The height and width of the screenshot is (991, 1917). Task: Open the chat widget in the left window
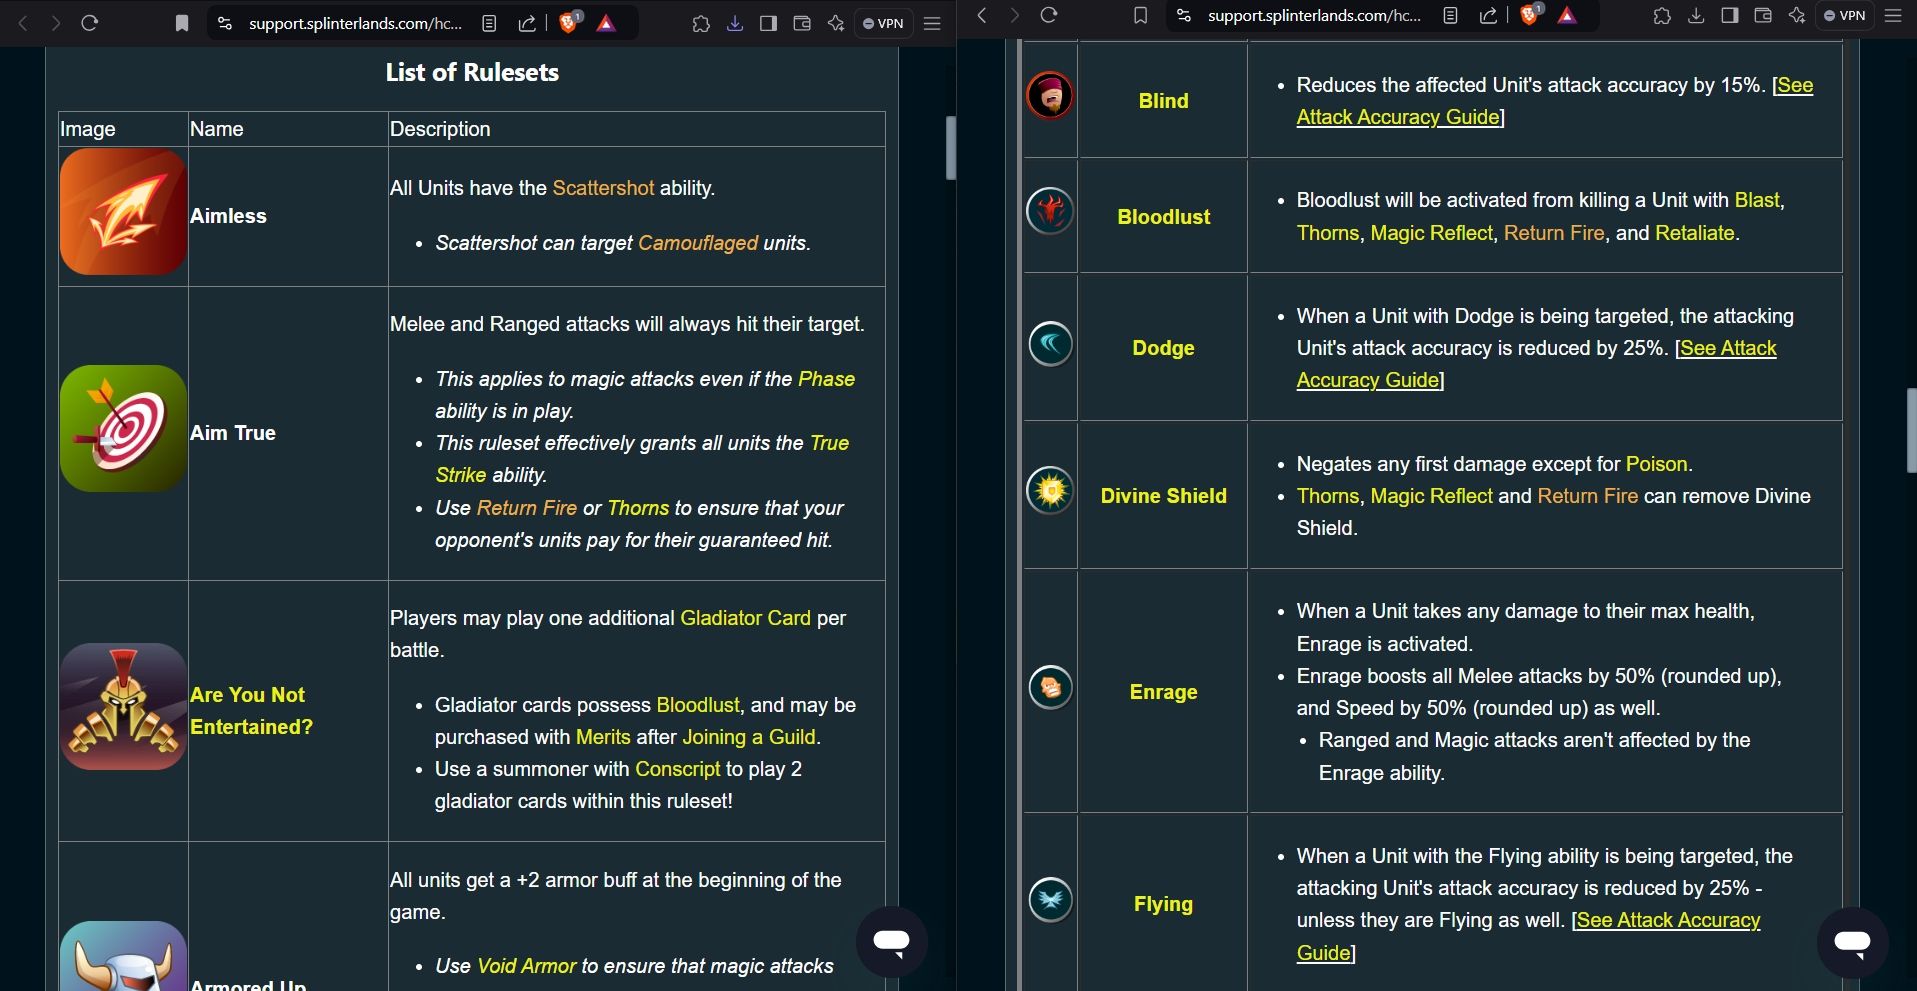tap(891, 942)
